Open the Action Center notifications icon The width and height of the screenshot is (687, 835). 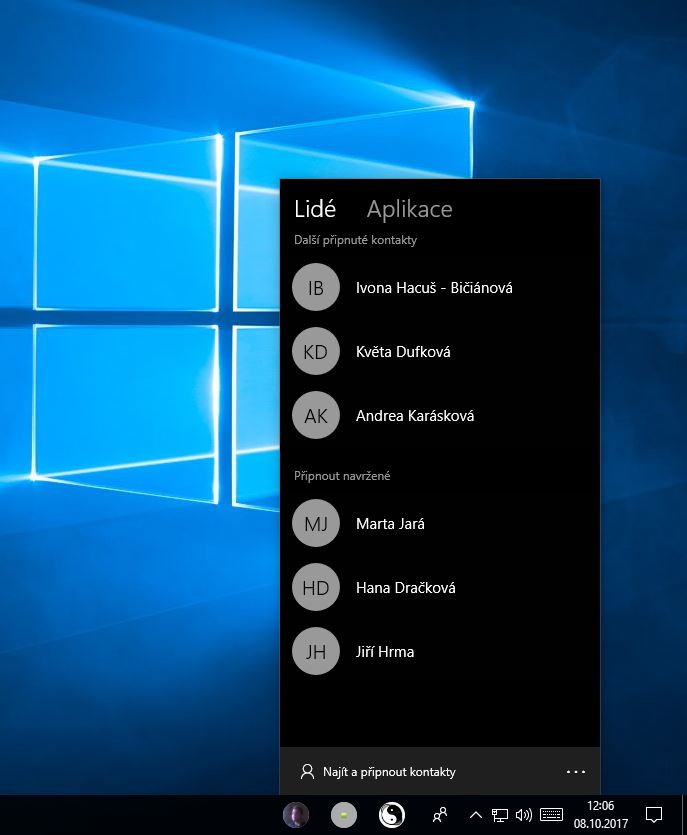[653, 815]
